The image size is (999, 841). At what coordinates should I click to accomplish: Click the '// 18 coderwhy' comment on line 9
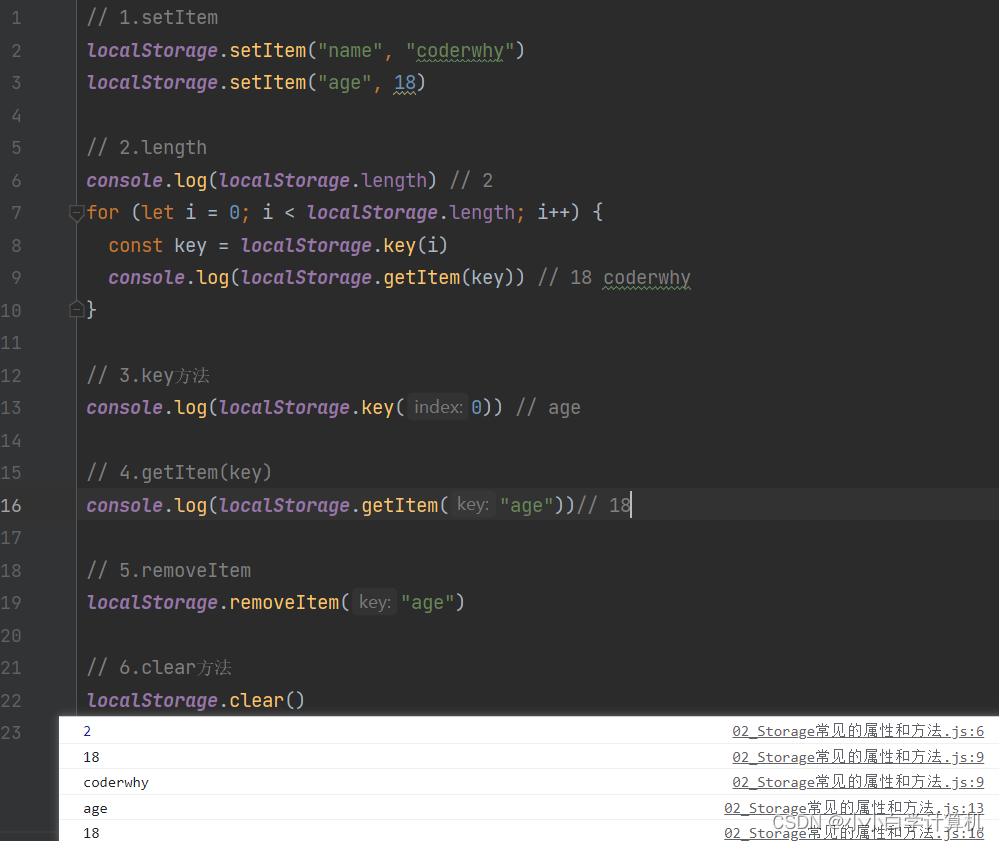click(x=614, y=278)
